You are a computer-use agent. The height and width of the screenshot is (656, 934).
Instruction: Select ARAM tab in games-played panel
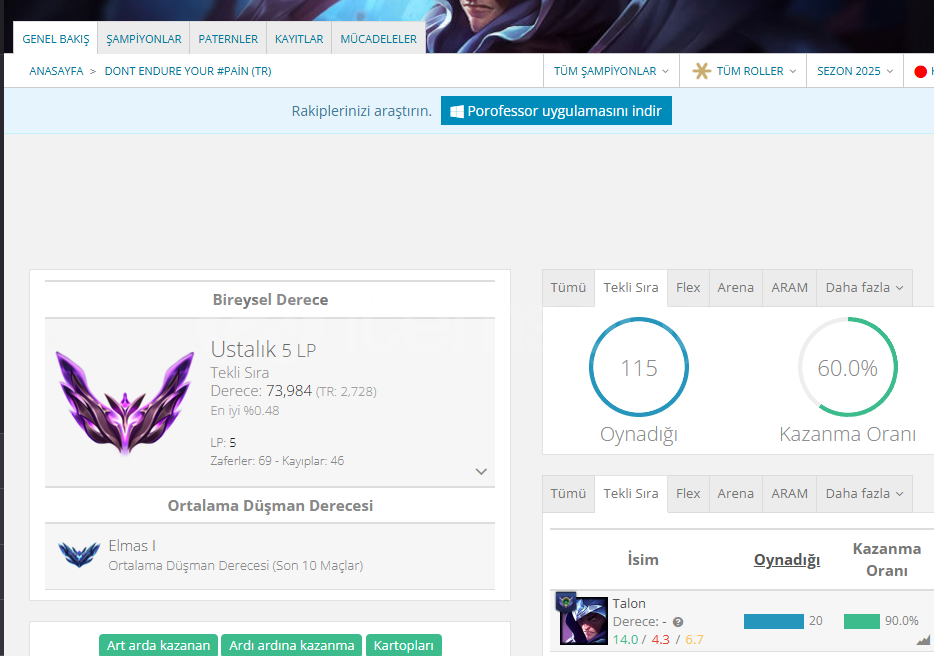coord(789,287)
